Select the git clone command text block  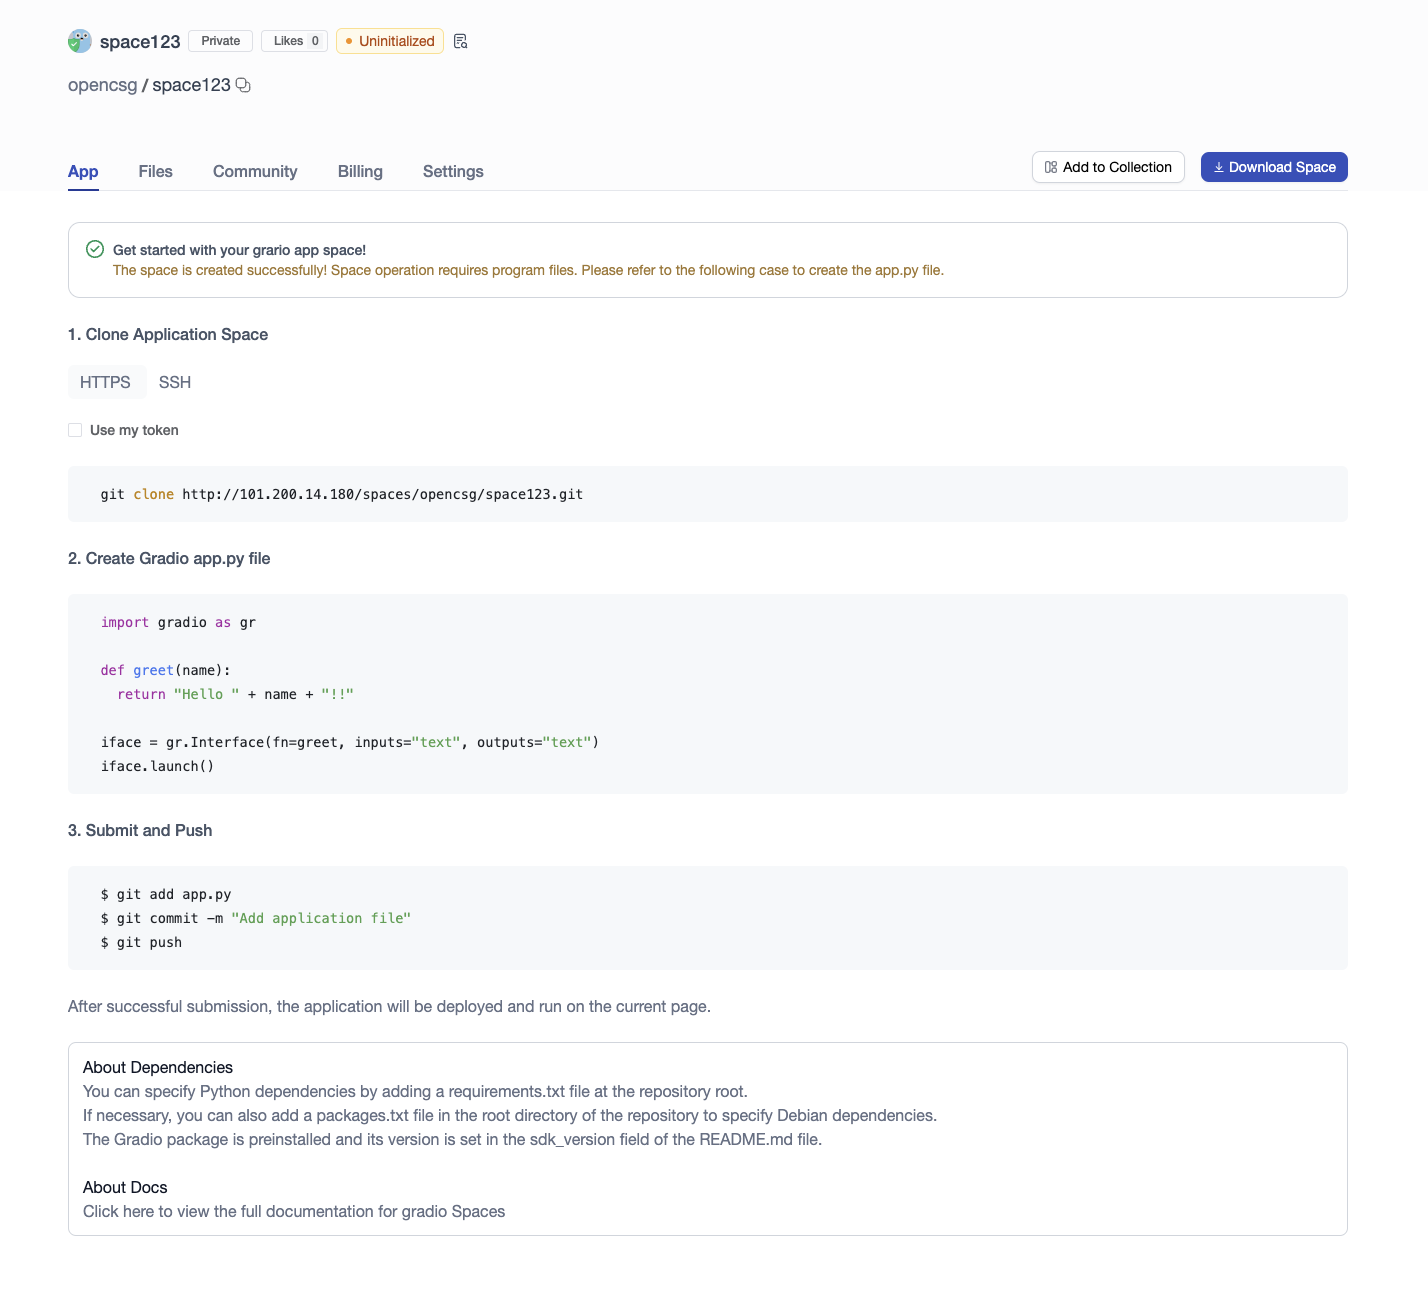pos(341,493)
